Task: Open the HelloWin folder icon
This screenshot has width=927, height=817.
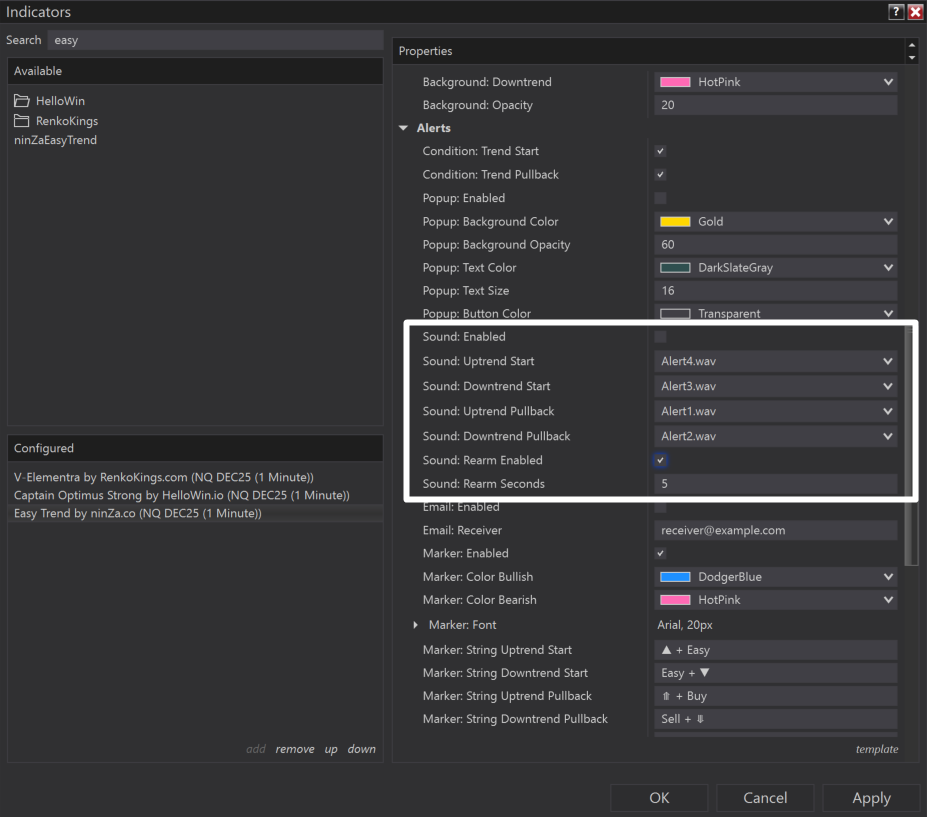Action: 22,100
